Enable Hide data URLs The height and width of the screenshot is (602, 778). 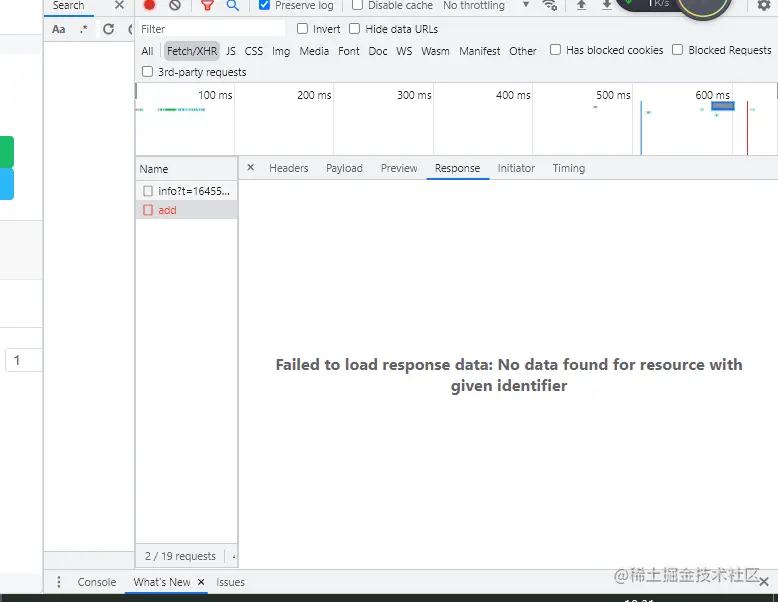coord(354,29)
